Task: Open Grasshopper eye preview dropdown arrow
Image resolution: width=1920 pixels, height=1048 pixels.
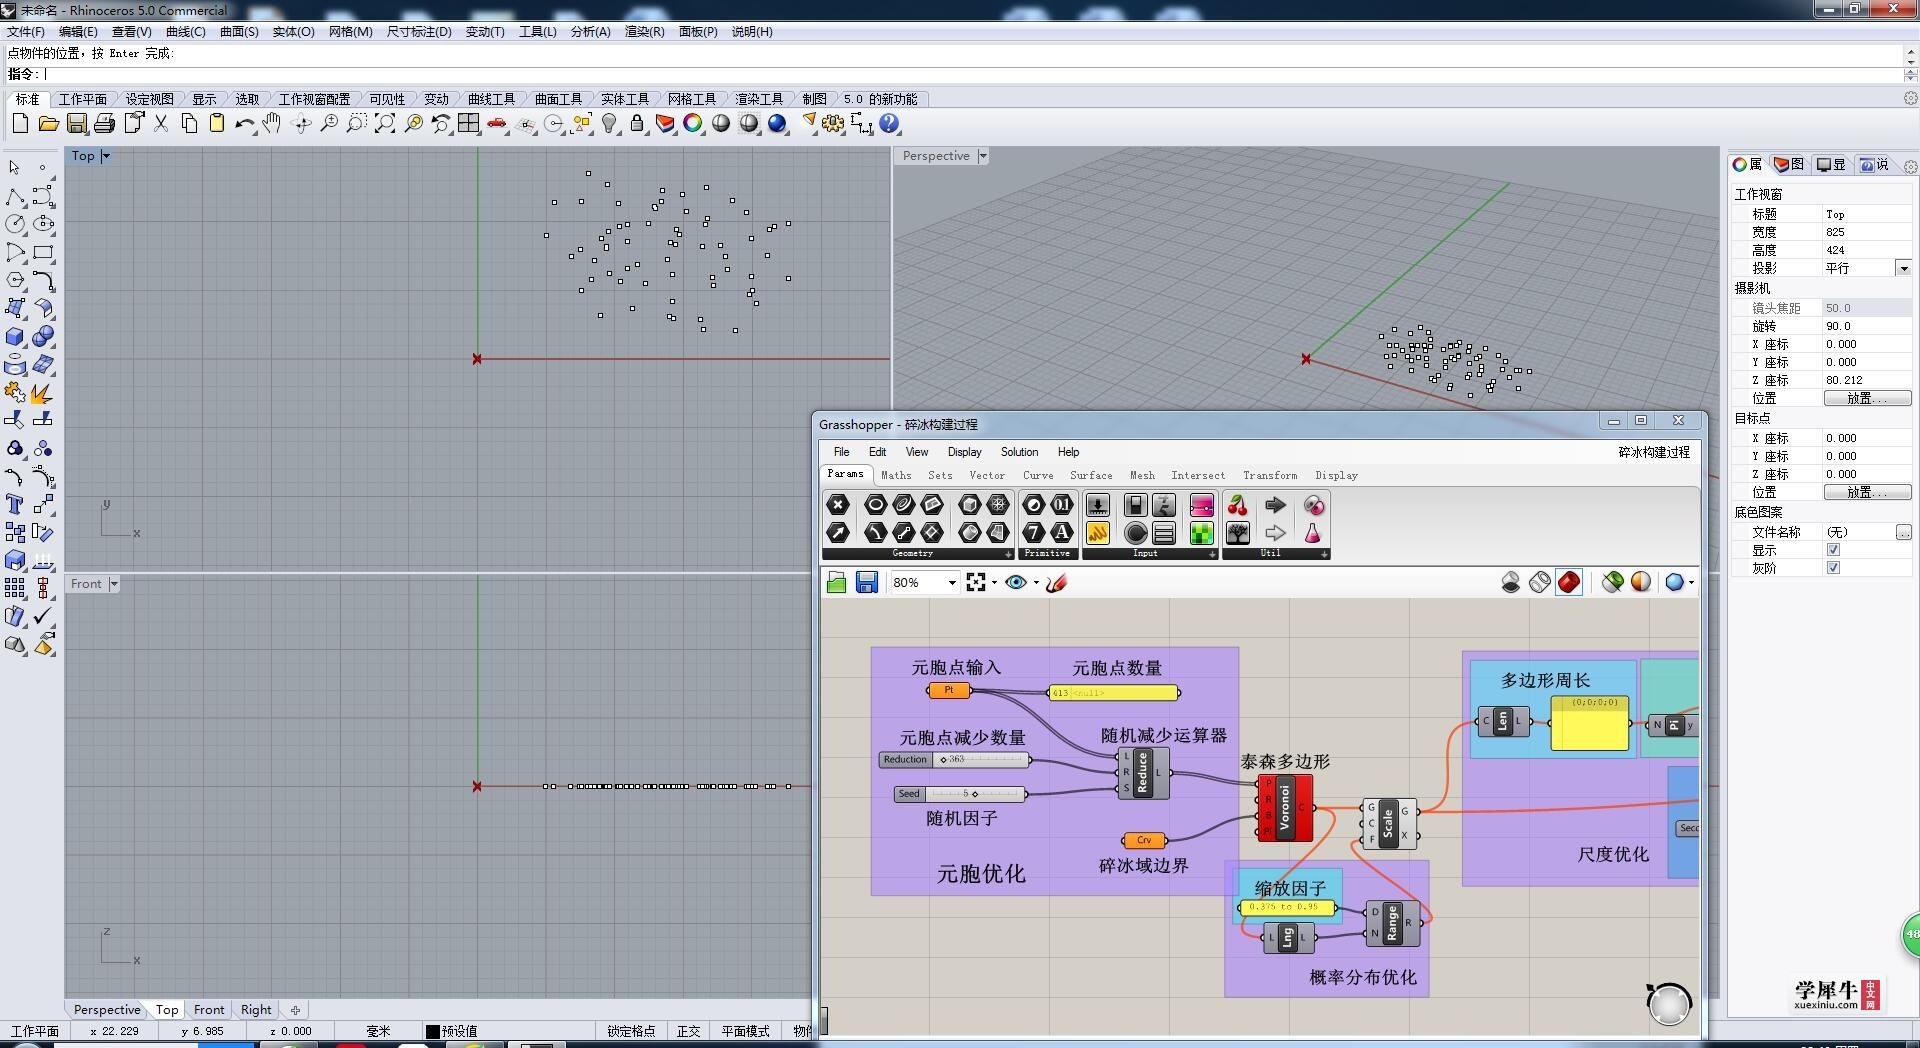Action: 1036,583
